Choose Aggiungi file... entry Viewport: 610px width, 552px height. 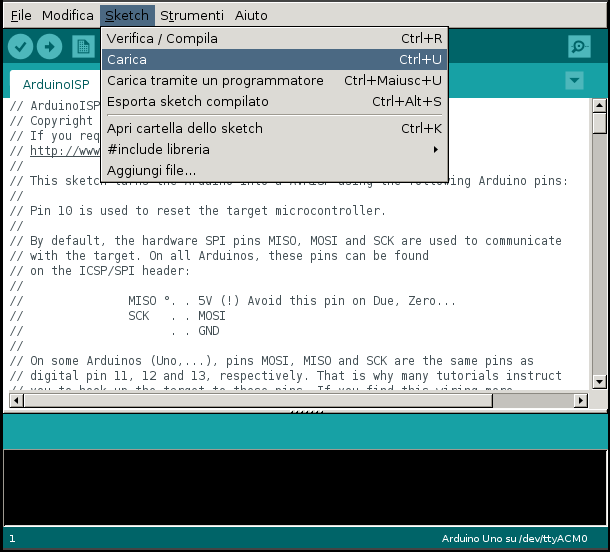tap(275, 170)
